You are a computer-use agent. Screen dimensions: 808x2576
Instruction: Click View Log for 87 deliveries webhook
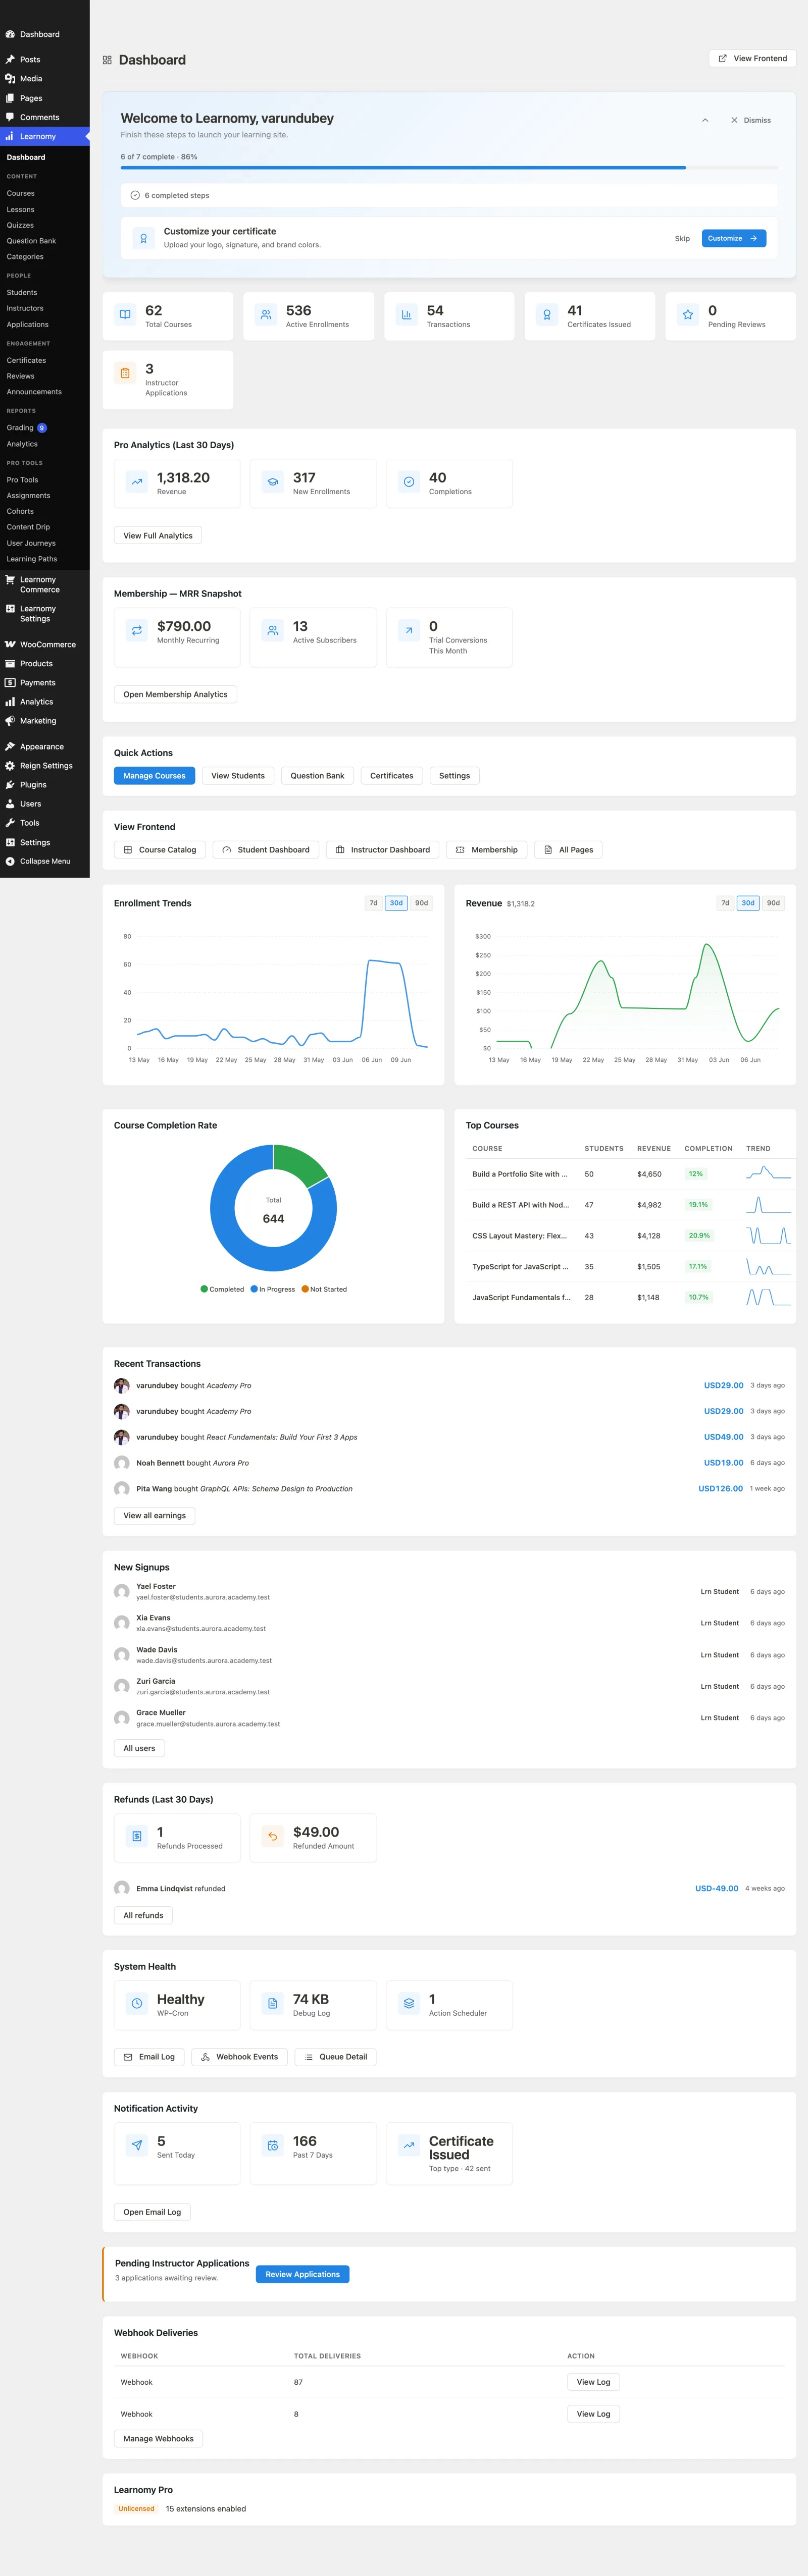pyautogui.click(x=593, y=2382)
